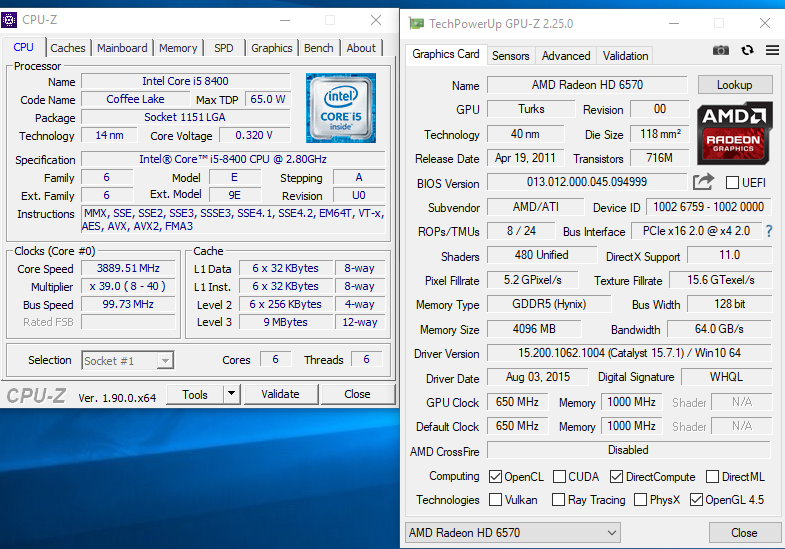The height and width of the screenshot is (549, 785).
Task: Click the Bandwidth value 64.0 GB/s
Action: coord(719,329)
